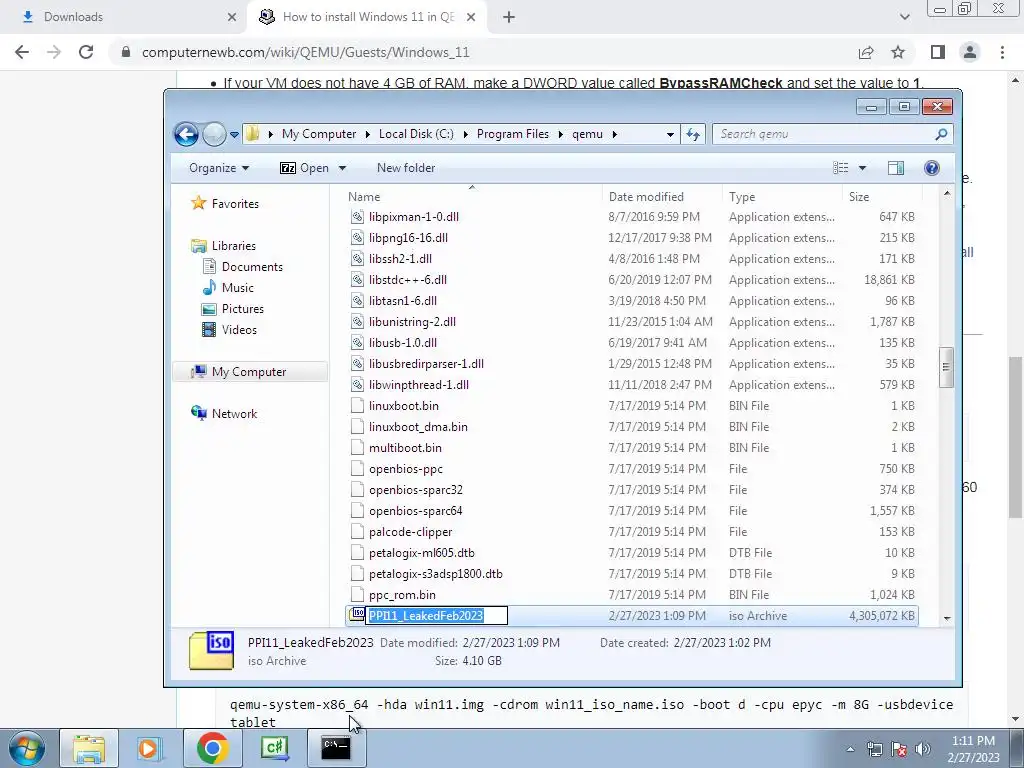Click Open with 7z button
Viewport: 1024px width, 768px height.
coord(304,168)
